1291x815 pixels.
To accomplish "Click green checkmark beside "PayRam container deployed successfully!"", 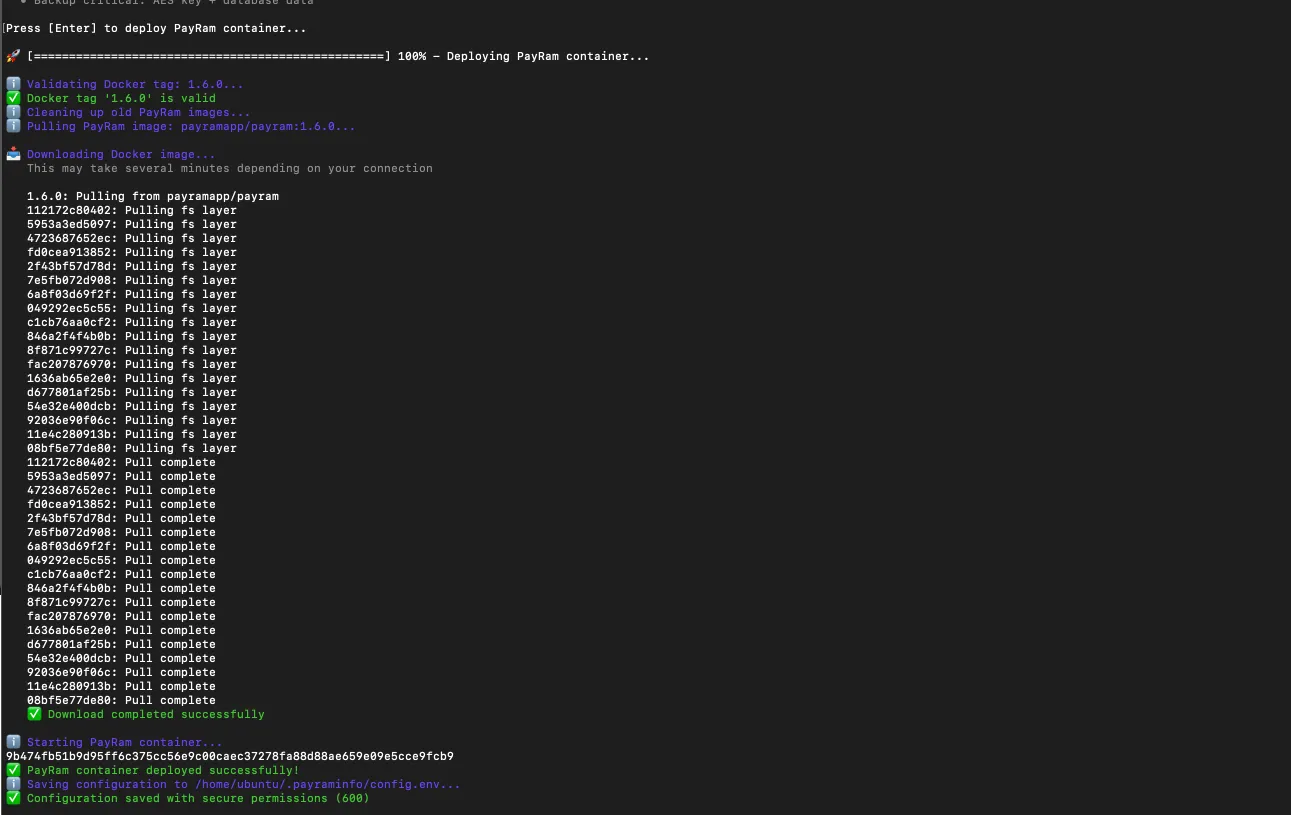I will [x=13, y=770].
